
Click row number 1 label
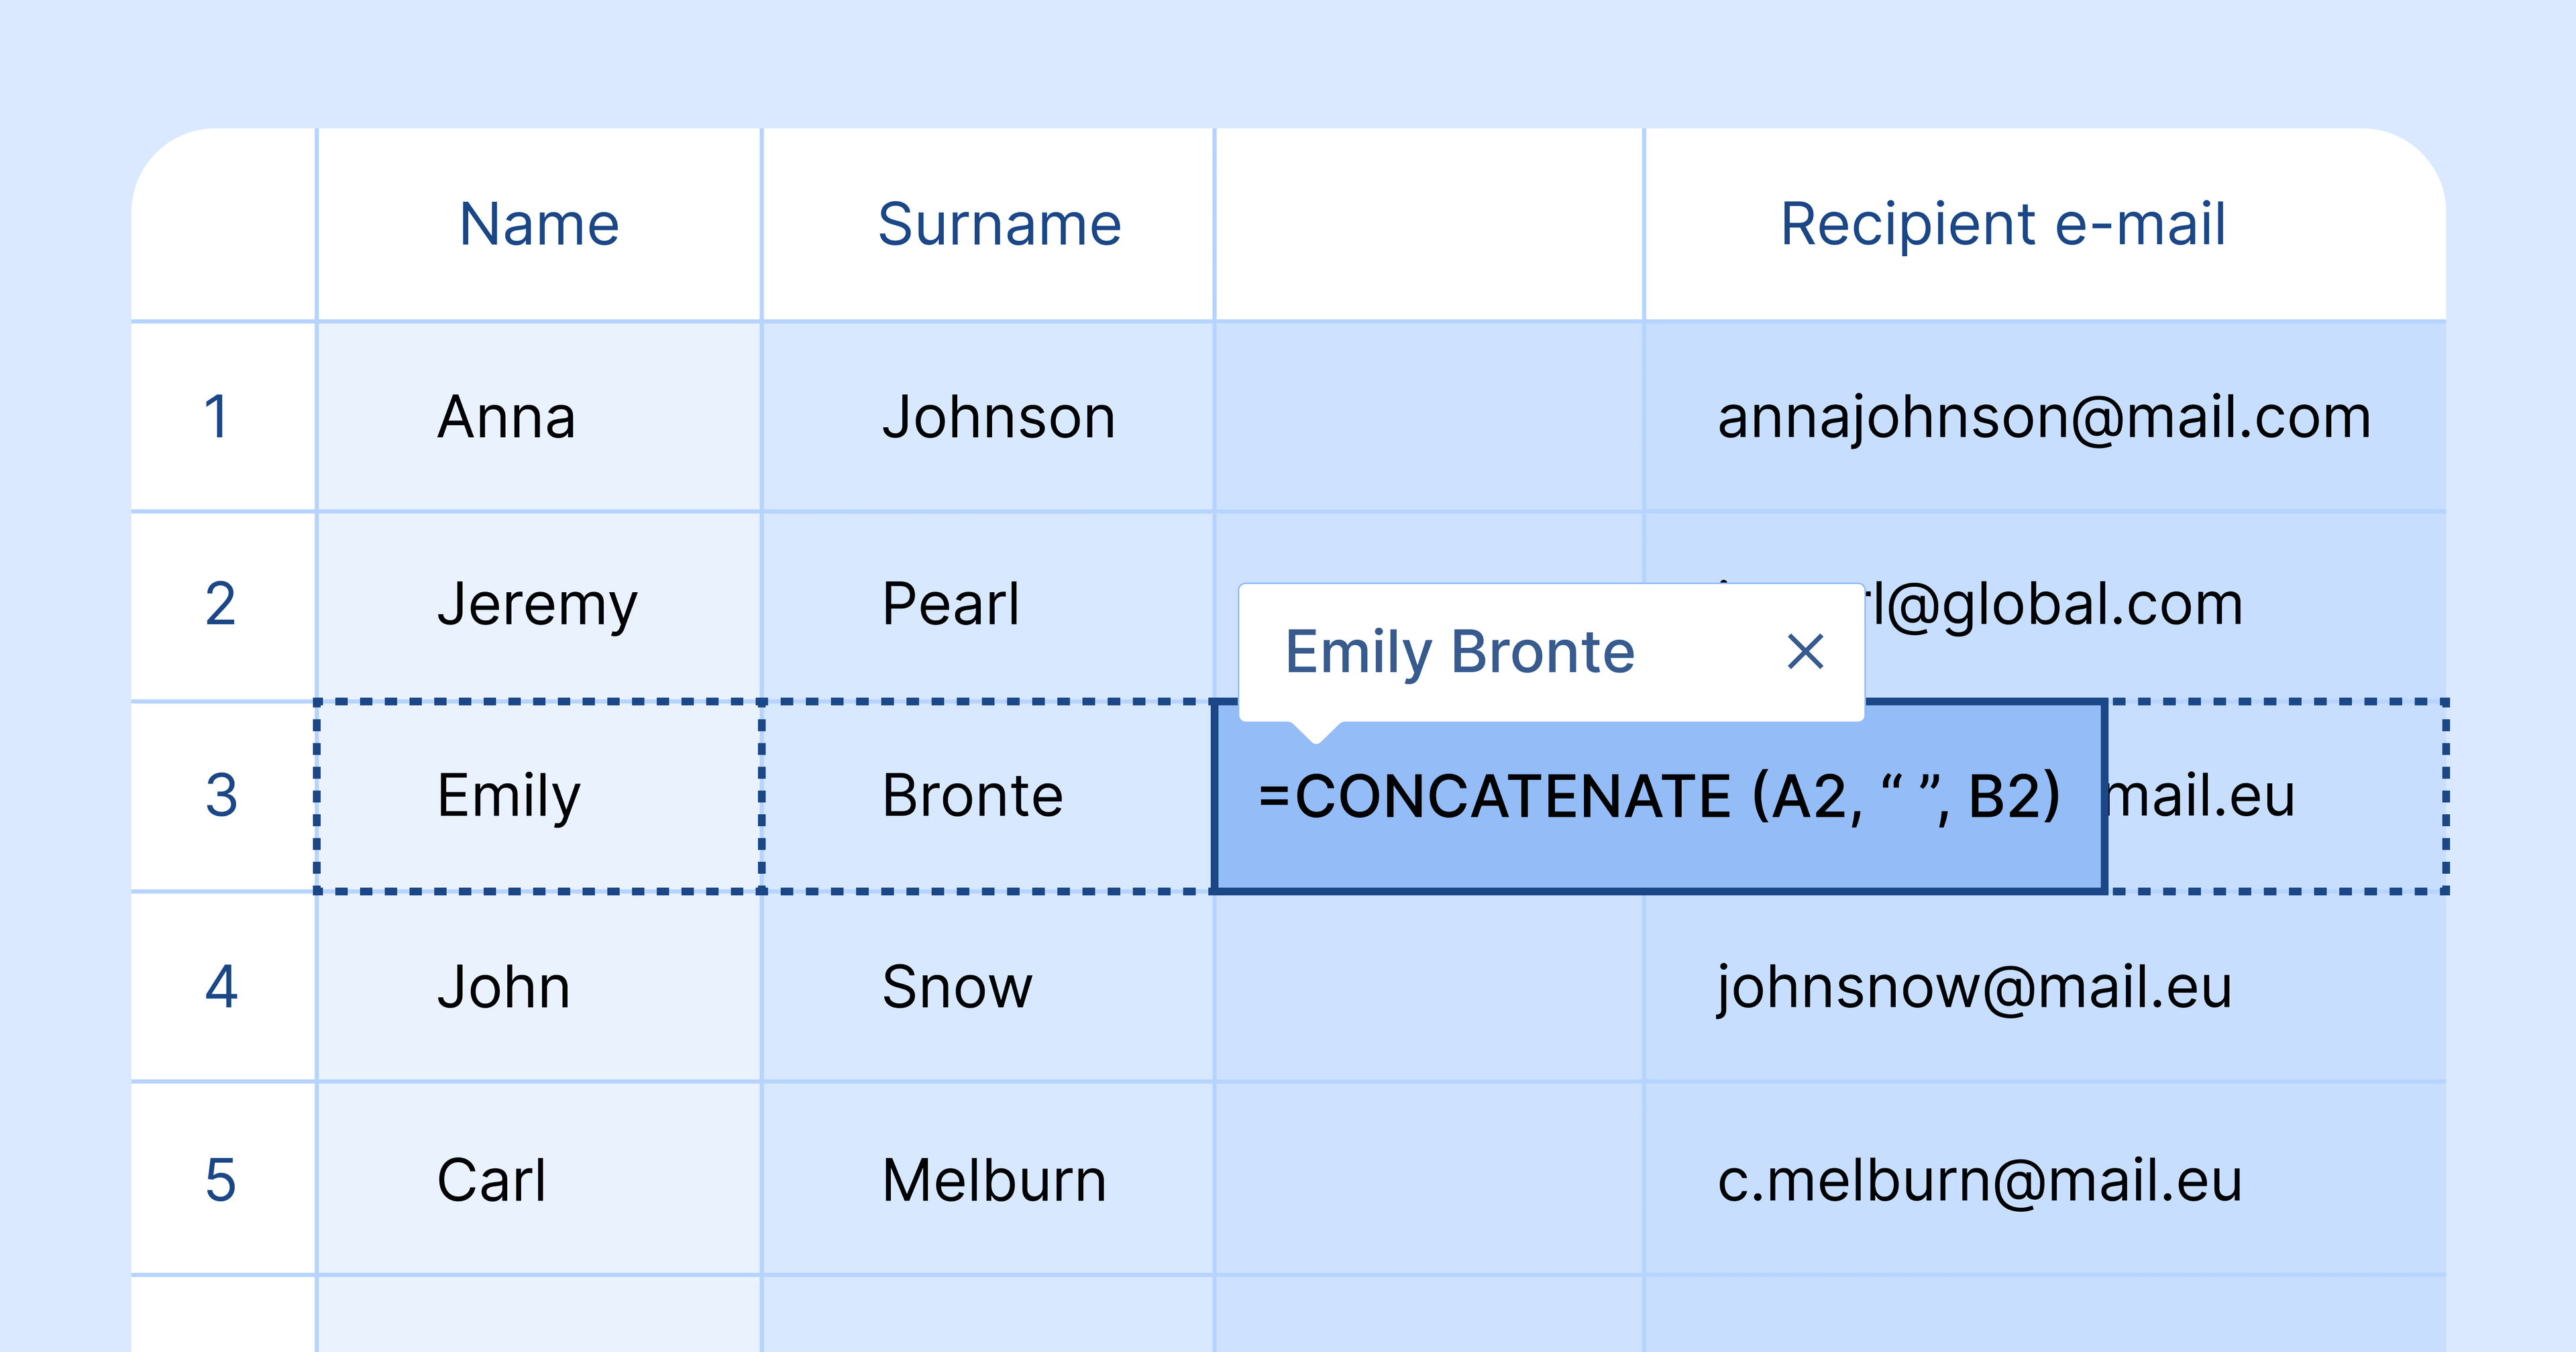pos(217,414)
